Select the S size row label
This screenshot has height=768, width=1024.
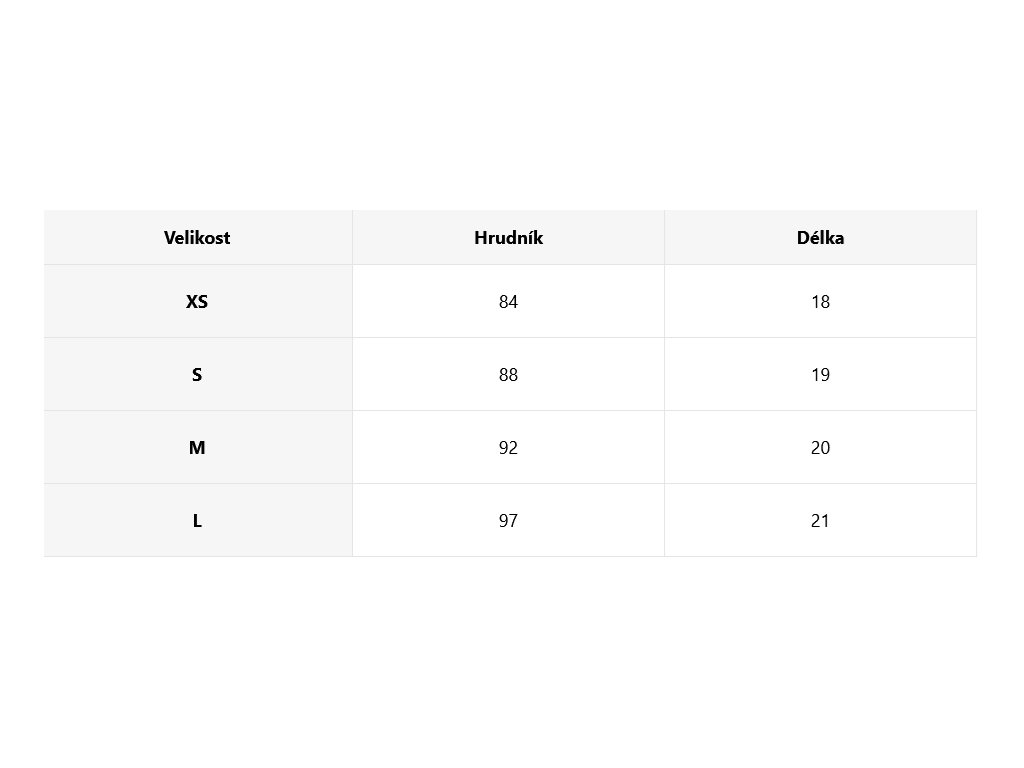(197, 375)
